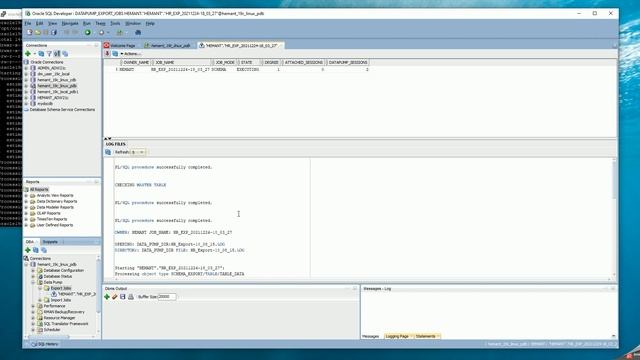Open the Window menu
The image size is (640, 360).
pyautogui.click(x=133, y=23)
